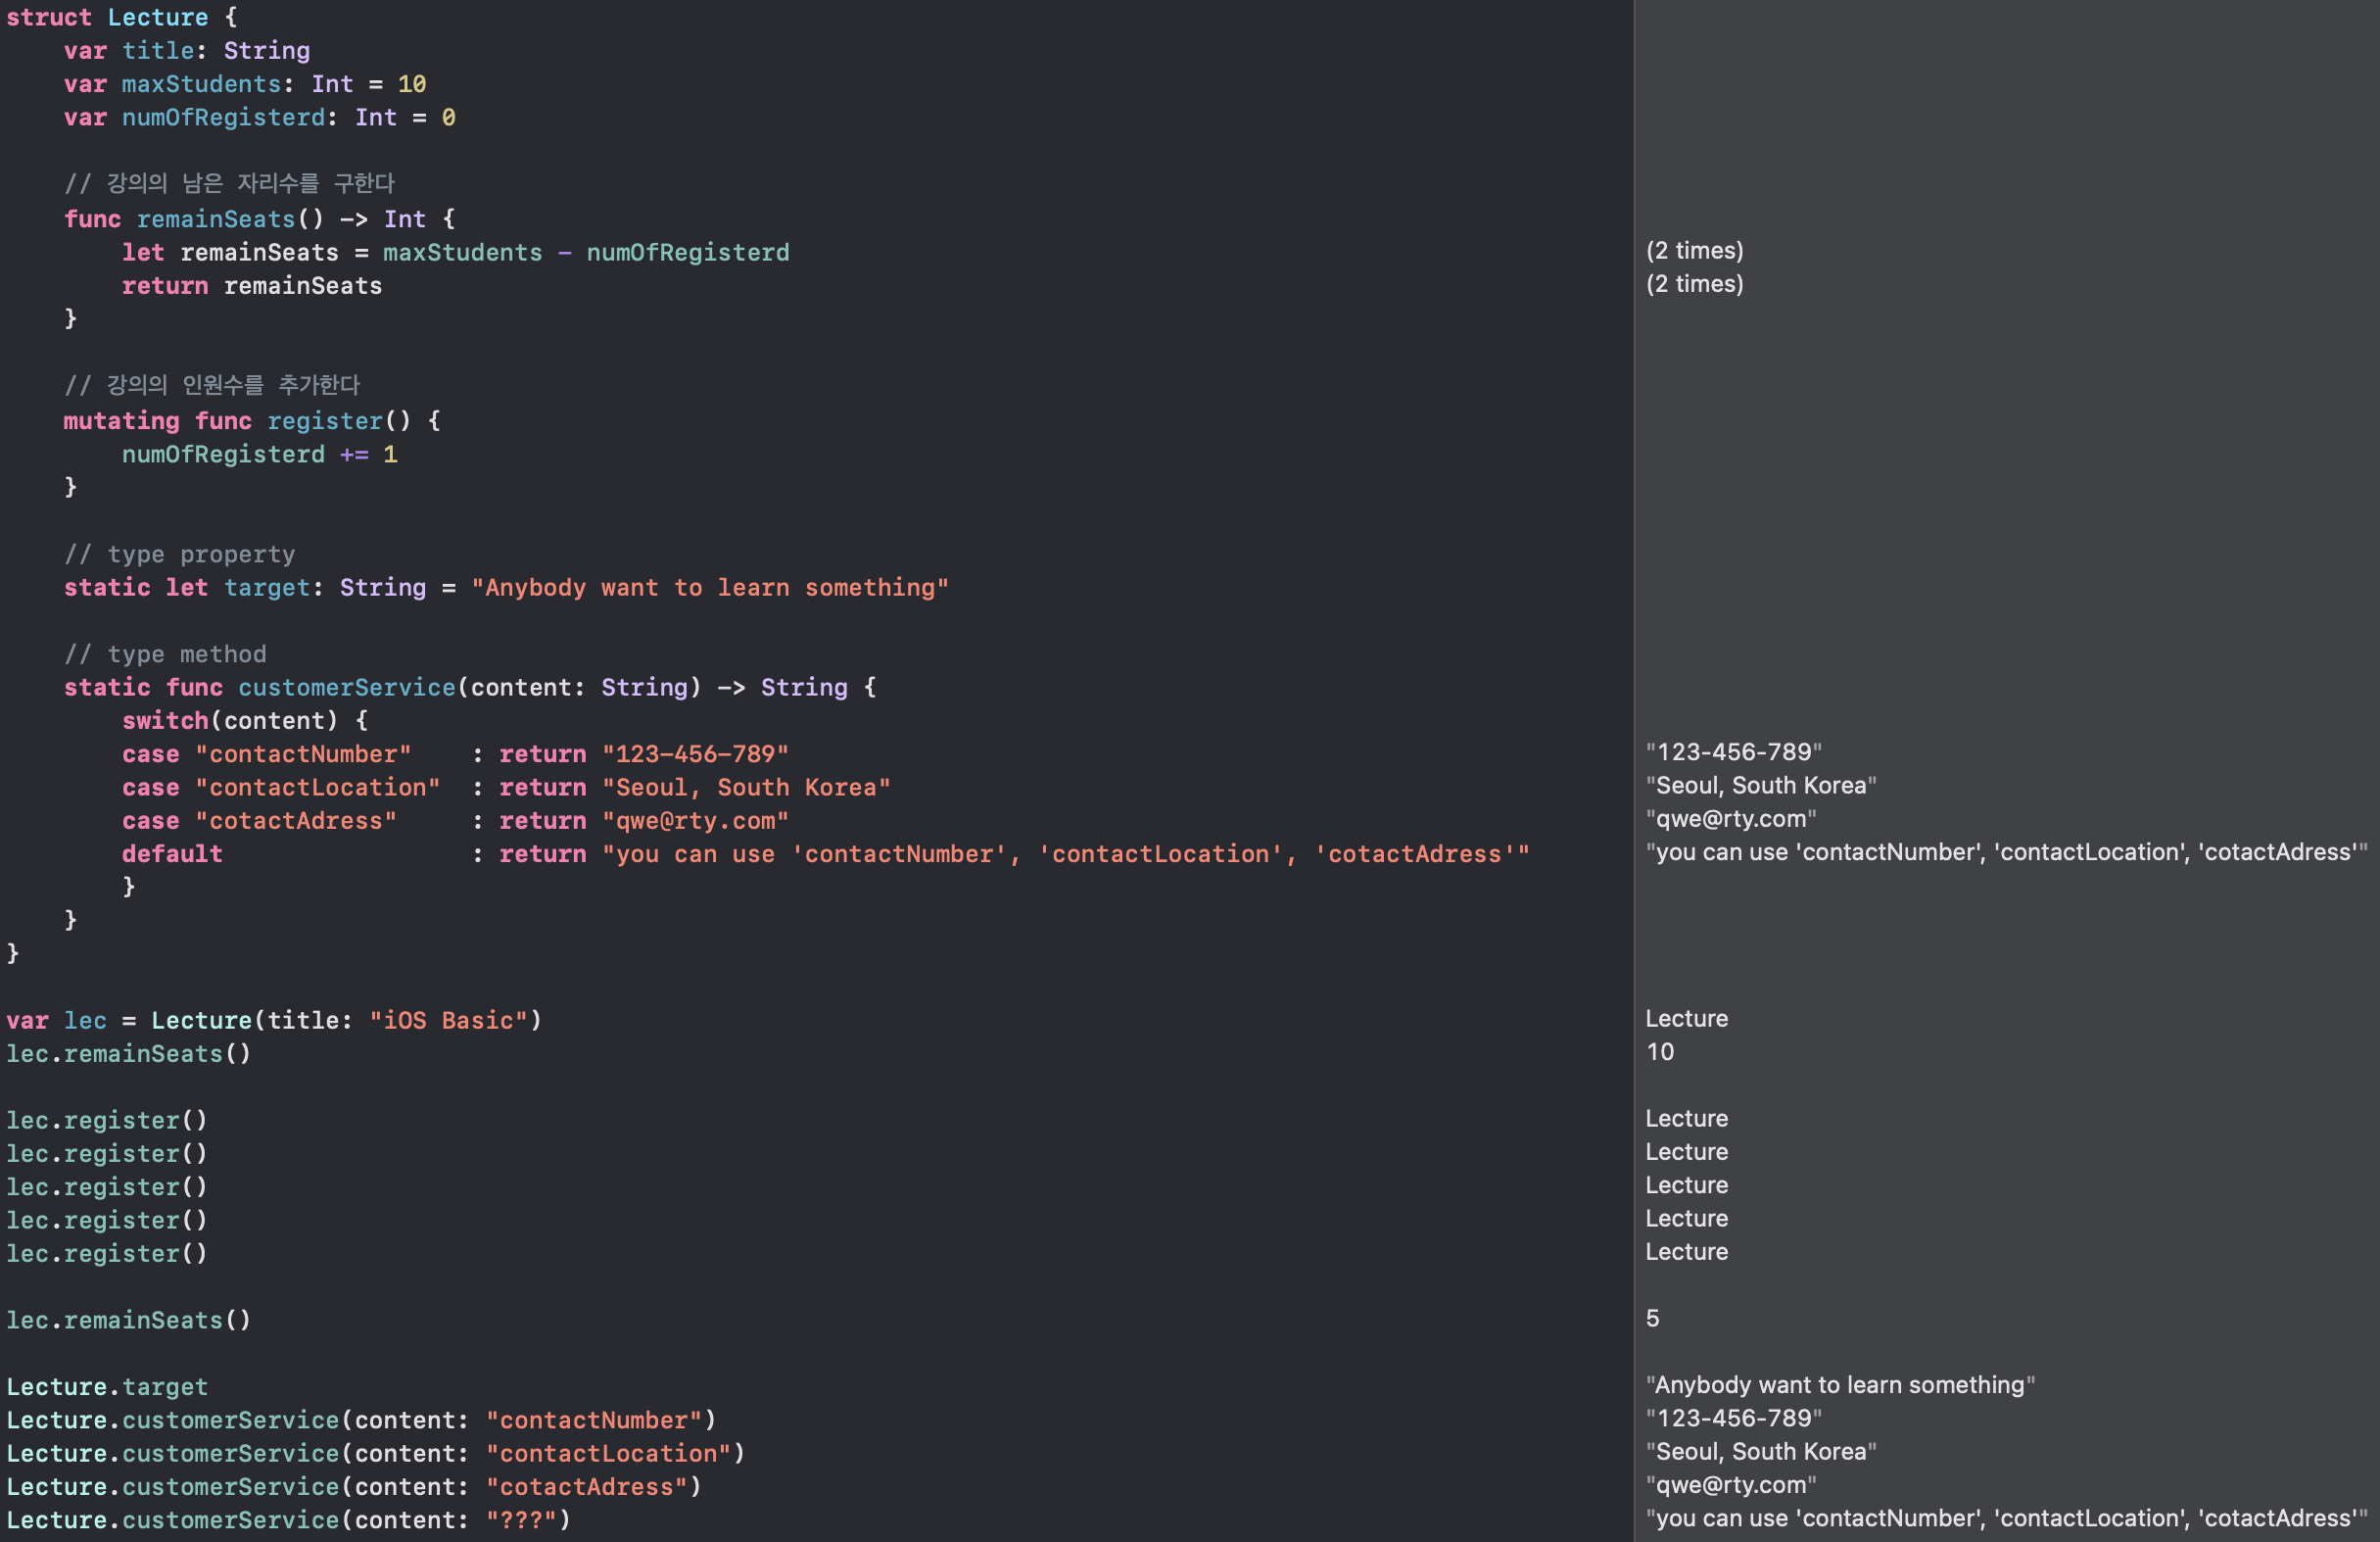Click the "???" argument in last customerService call

pyautogui.click(x=520, y=1520)
